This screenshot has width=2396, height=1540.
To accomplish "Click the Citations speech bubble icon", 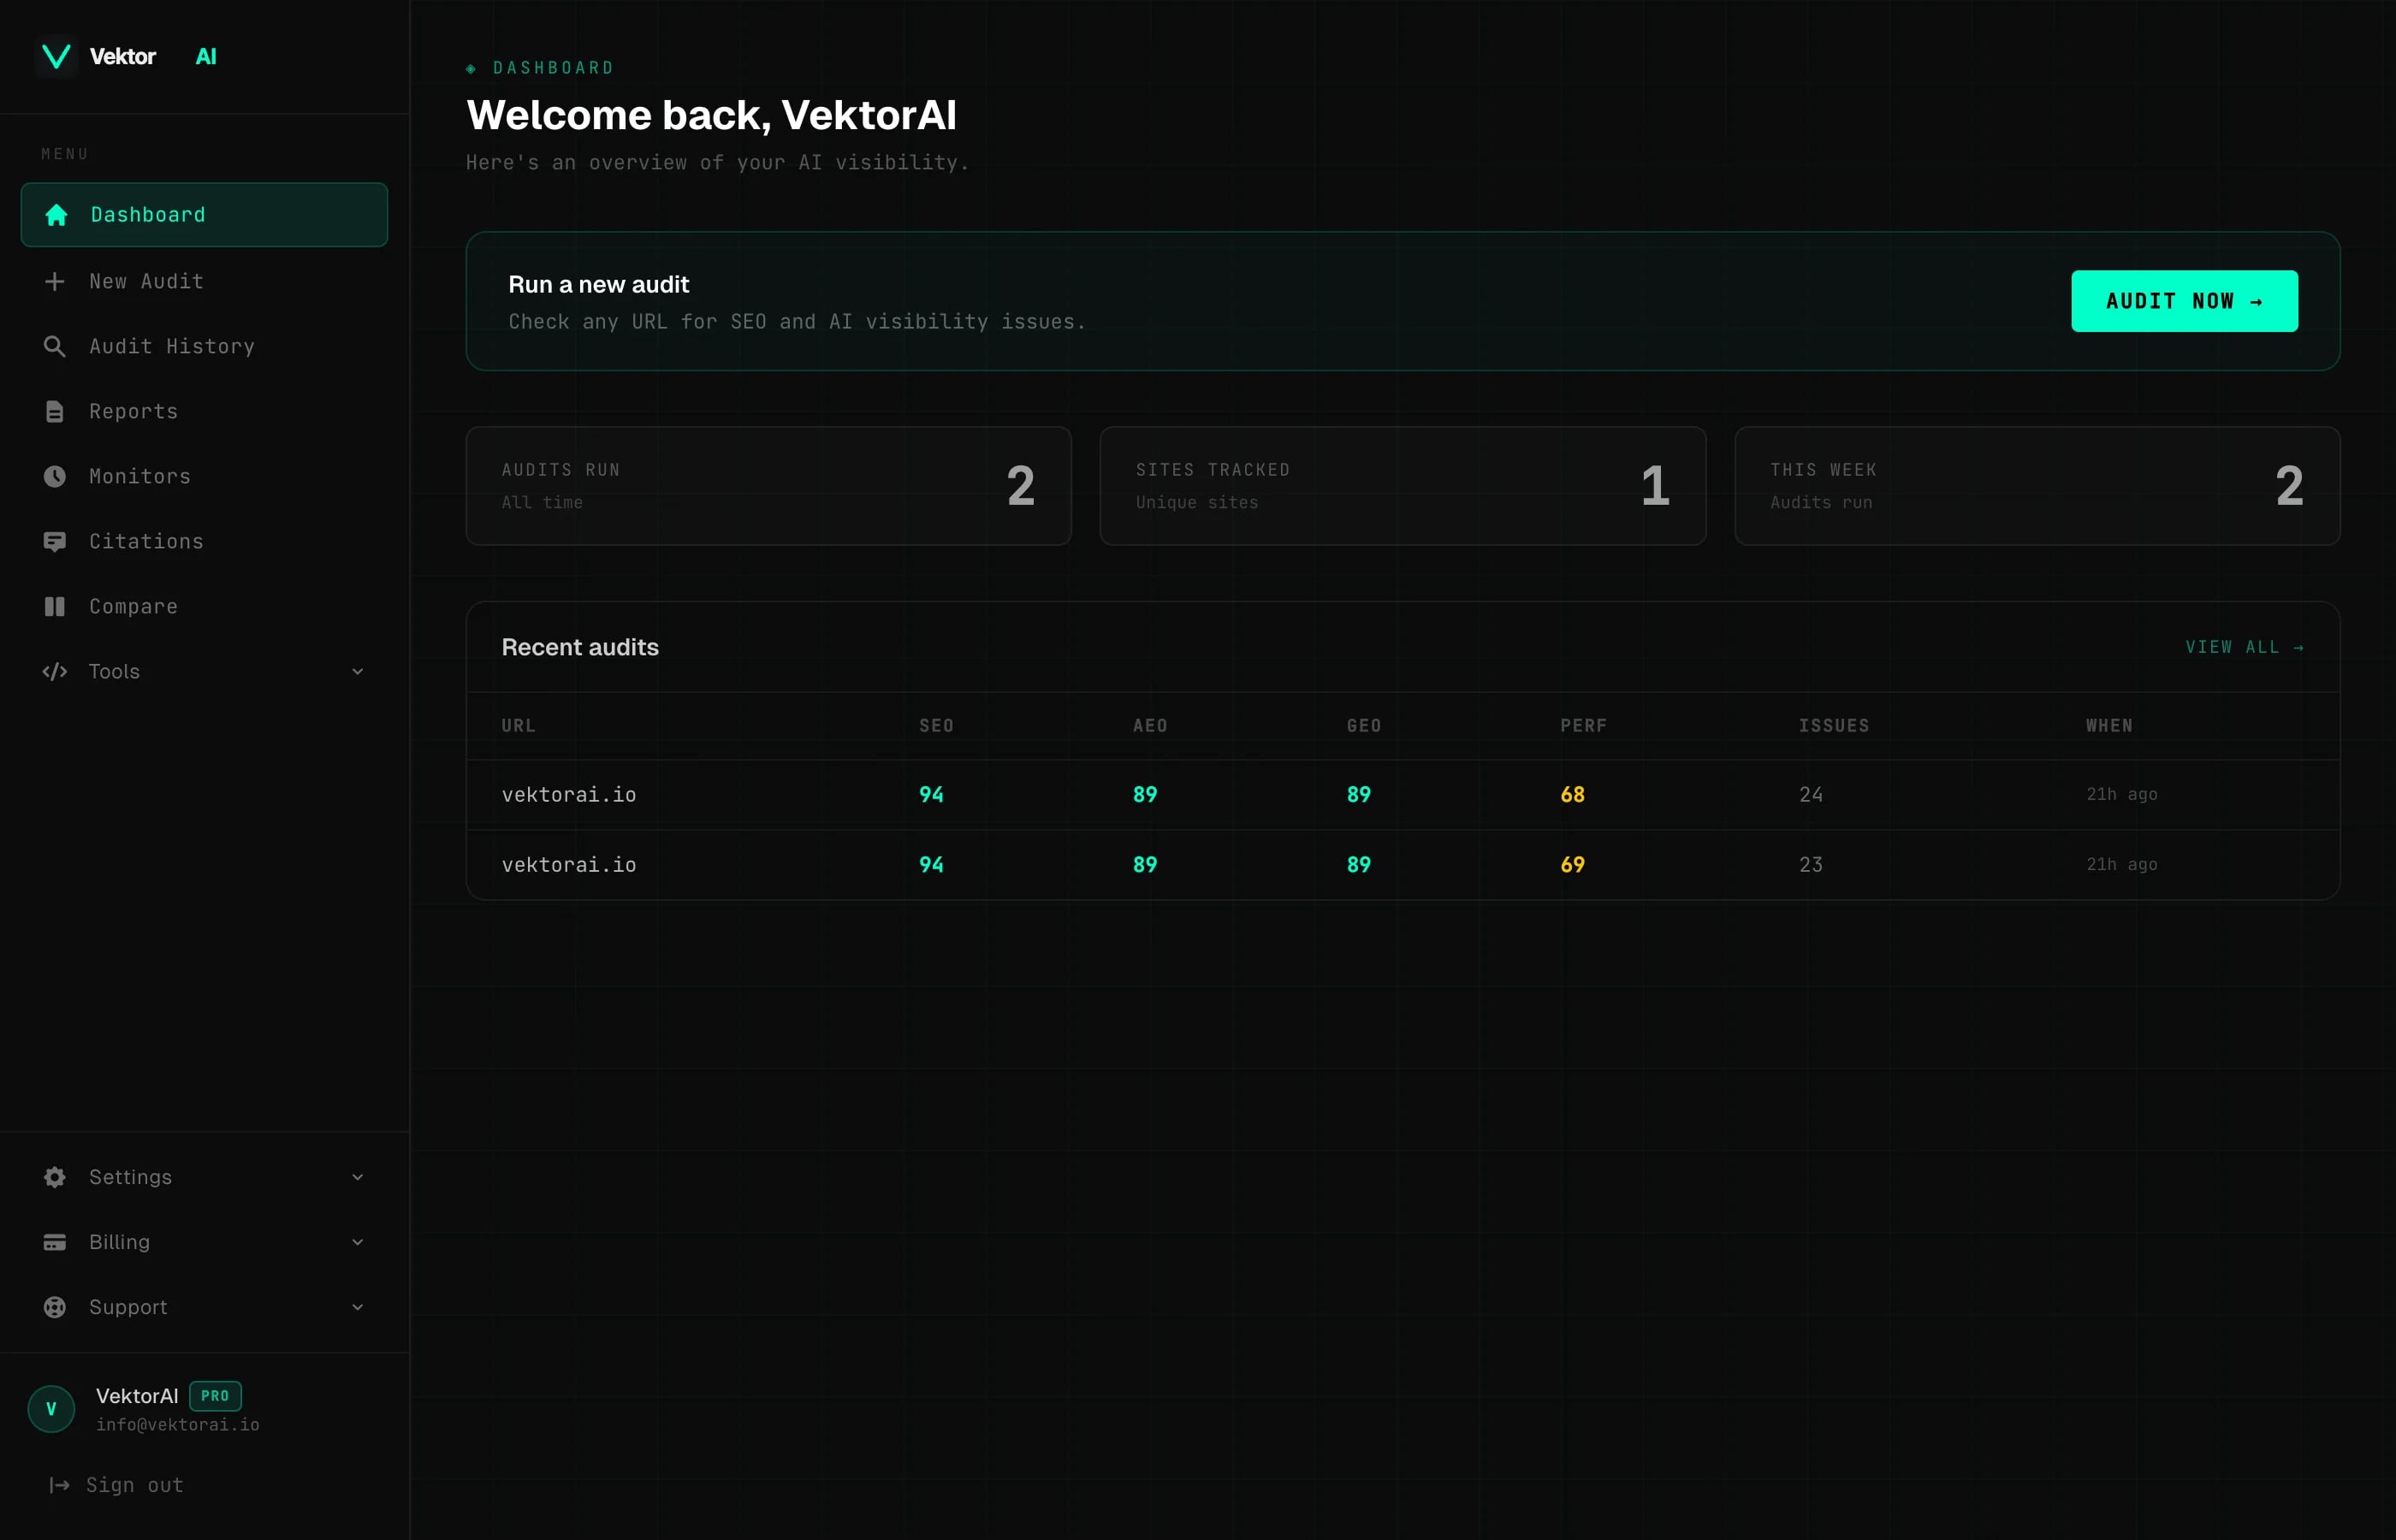I will tap(55, 541).
